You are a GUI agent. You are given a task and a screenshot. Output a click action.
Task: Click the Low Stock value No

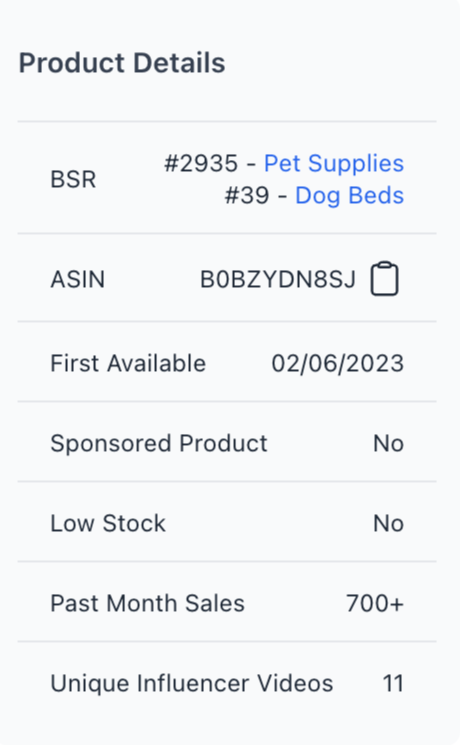pyautogui.click(x=389, y=524)
